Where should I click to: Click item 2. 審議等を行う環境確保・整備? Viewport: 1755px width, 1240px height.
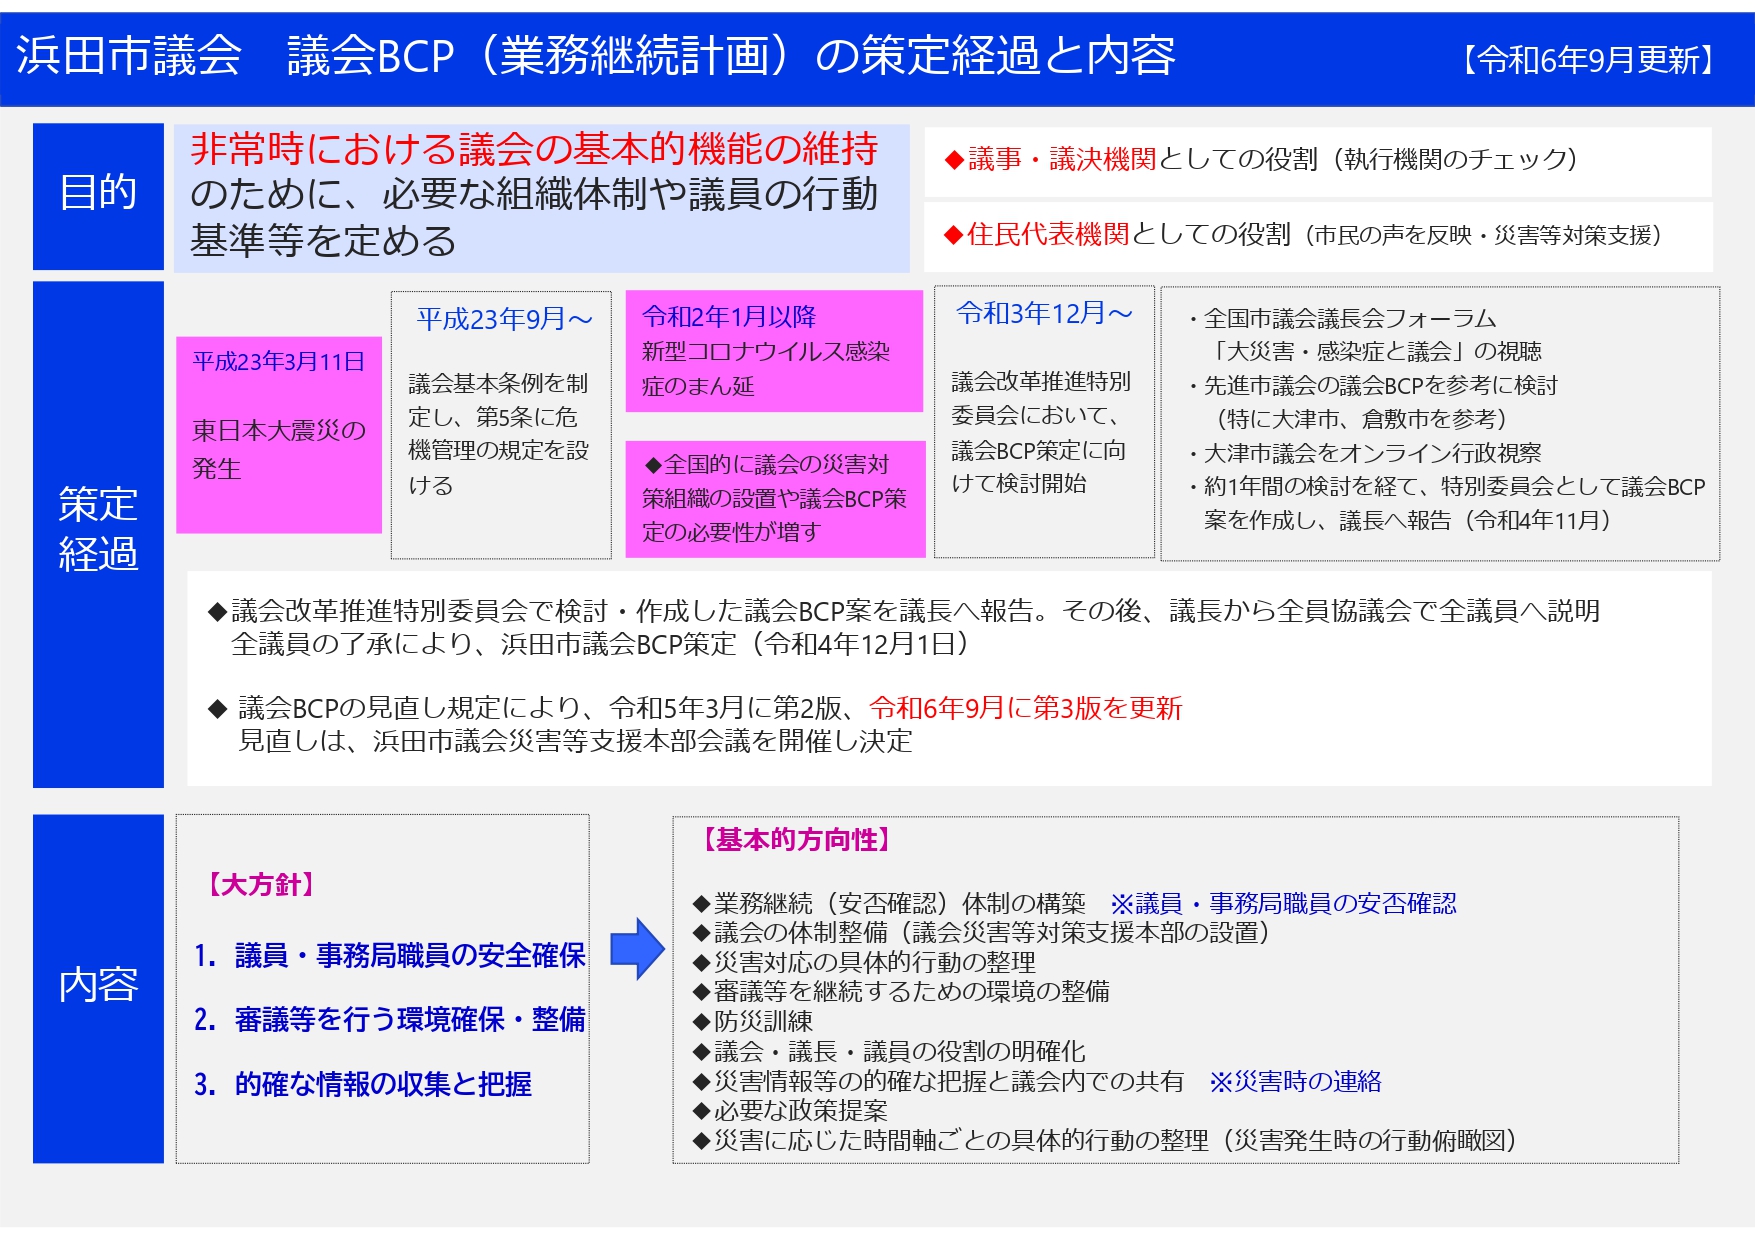390,1020
